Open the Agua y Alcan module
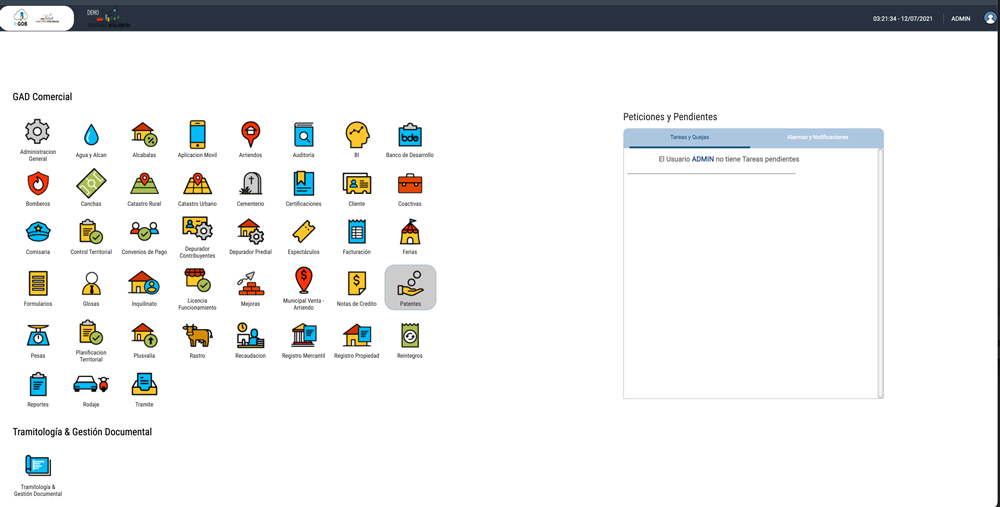This screenshot has height=507, width=1000. [x=91, y=135]
